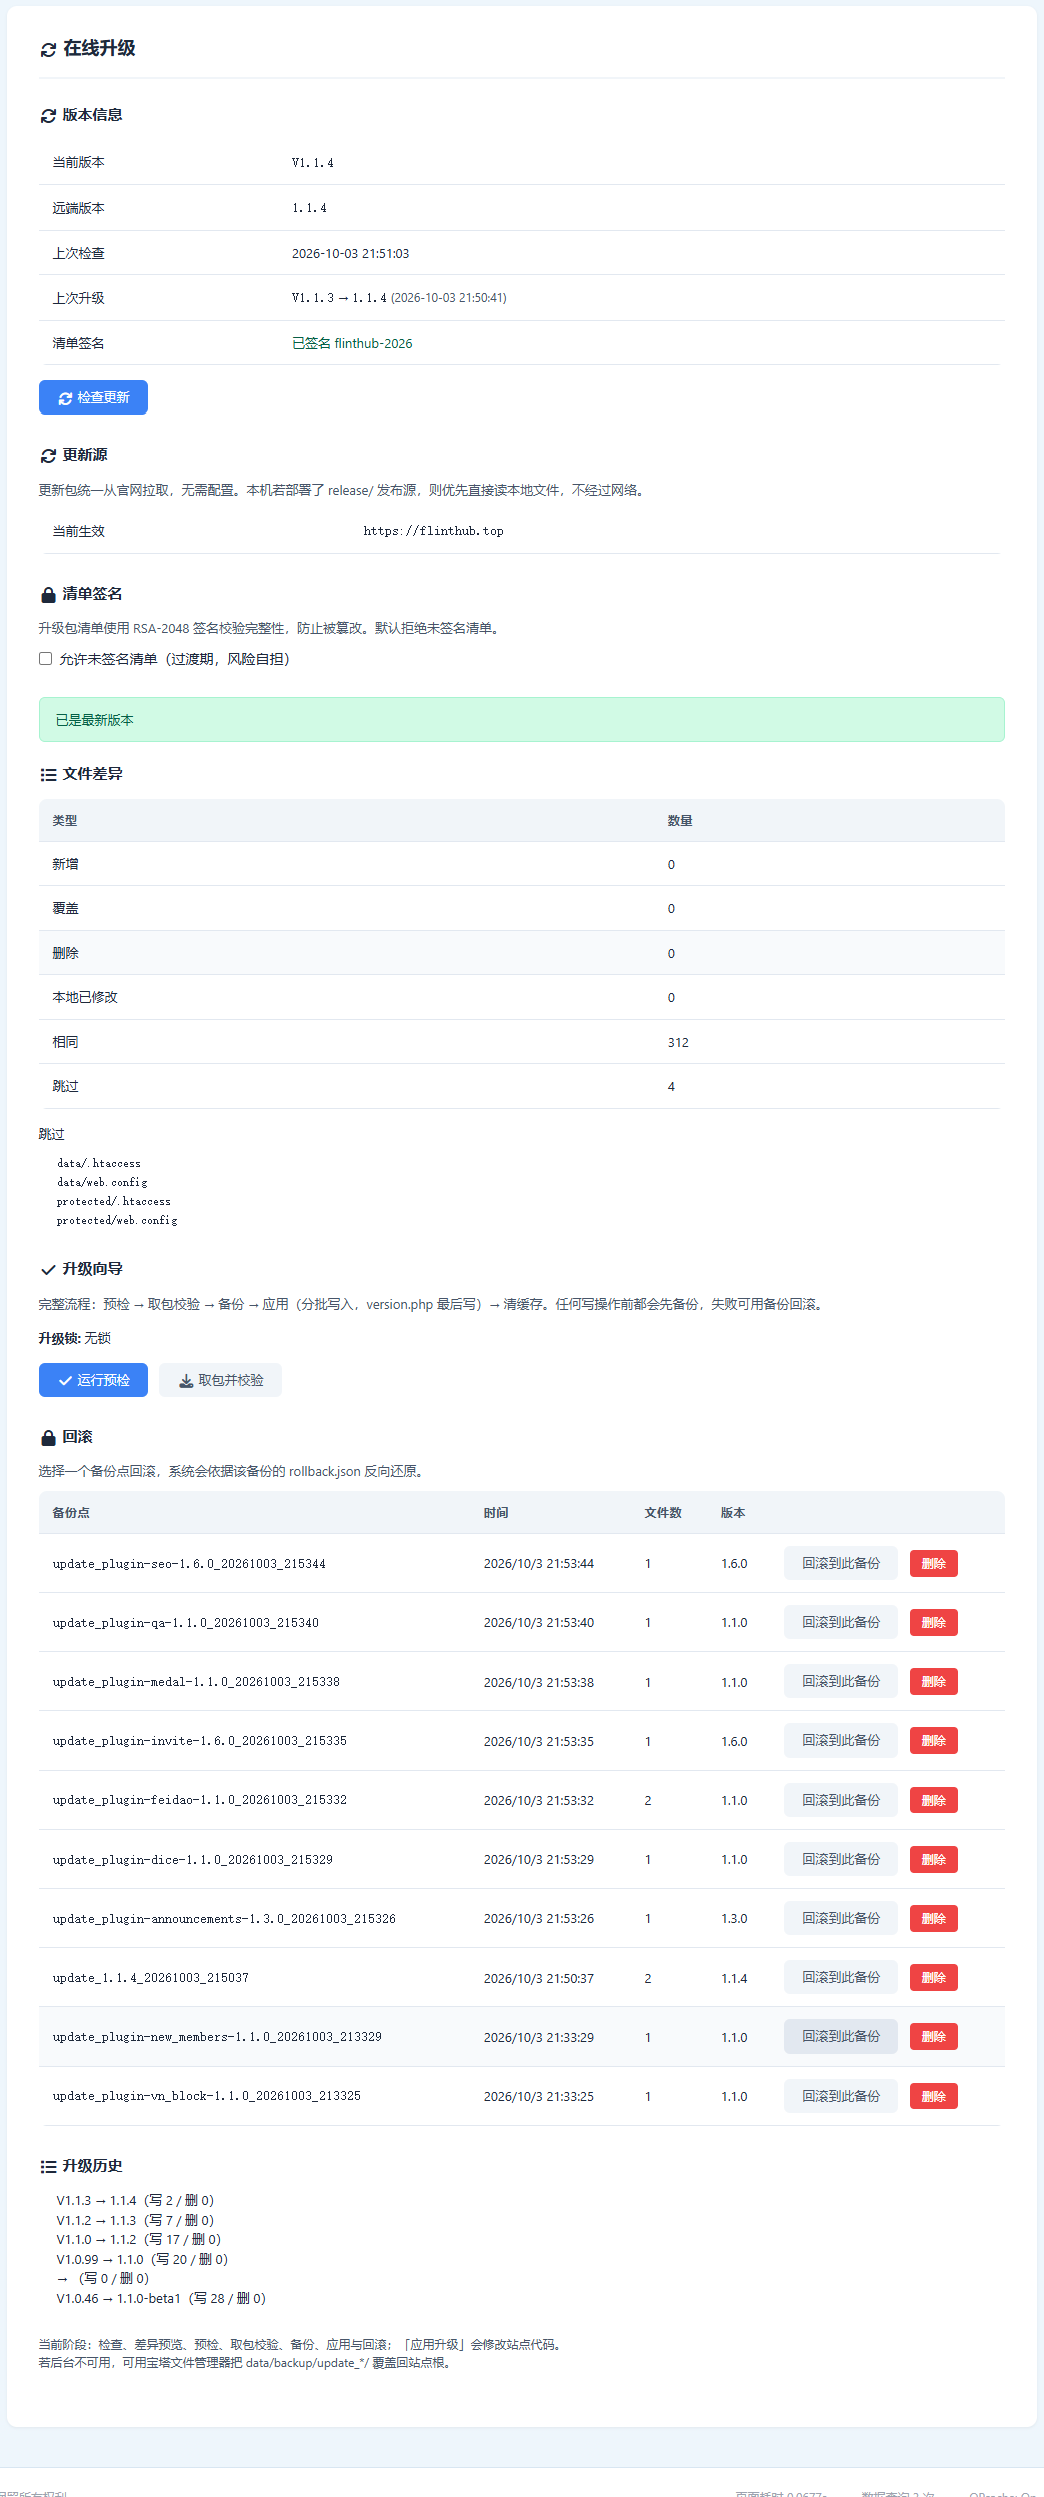Viewport: 1044px width, 2497px height.
Task: Click the 跳过 row in file diff table
Action: (522, 1086)
